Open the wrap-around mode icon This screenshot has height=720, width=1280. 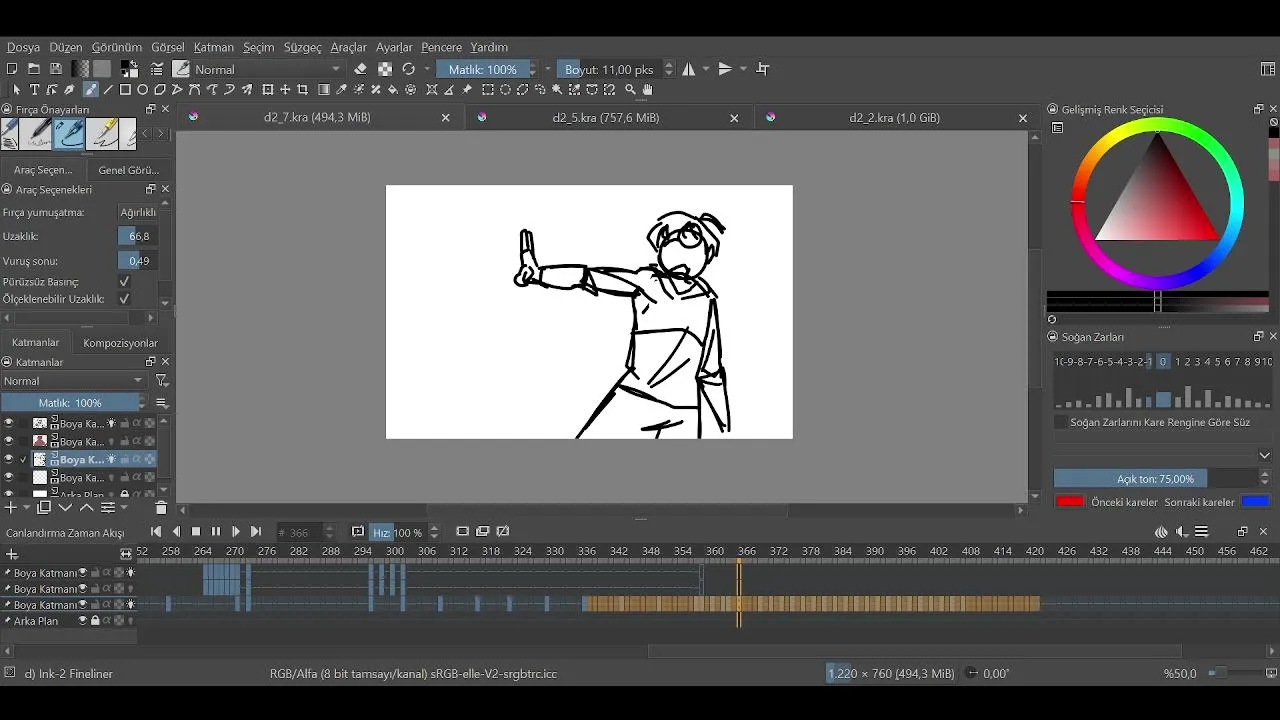click(x=763, y=69)
